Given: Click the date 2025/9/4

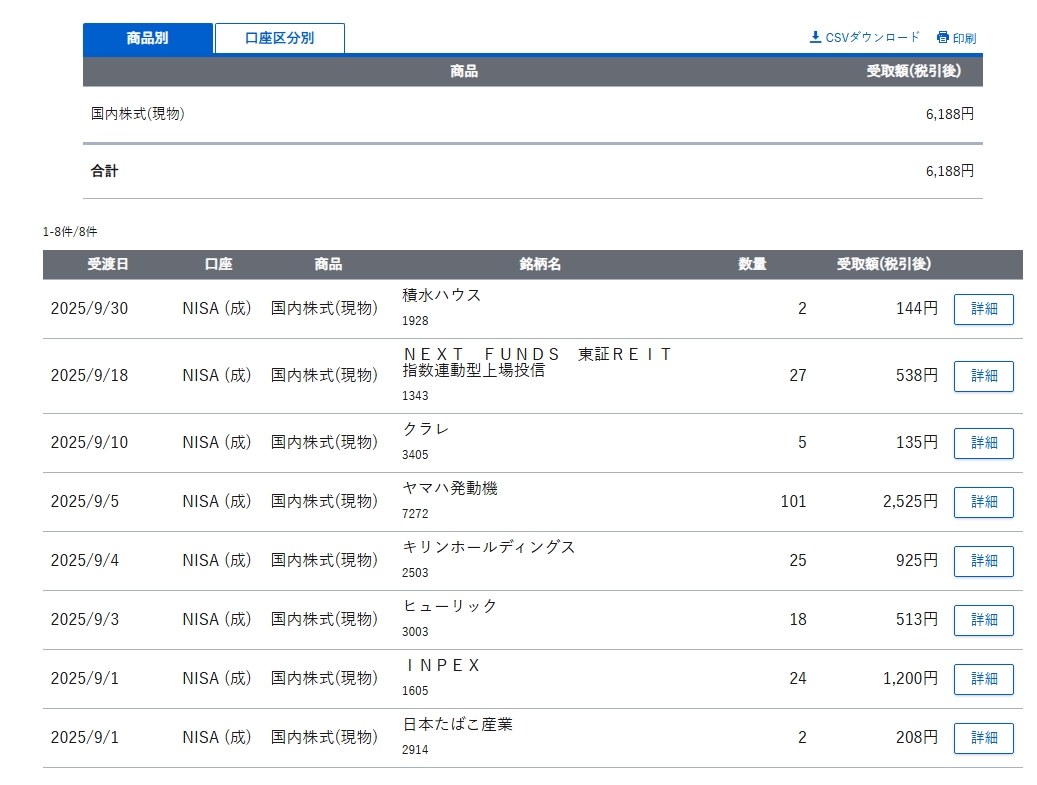Looking at the screenshot, I should (x=85, y=560).
